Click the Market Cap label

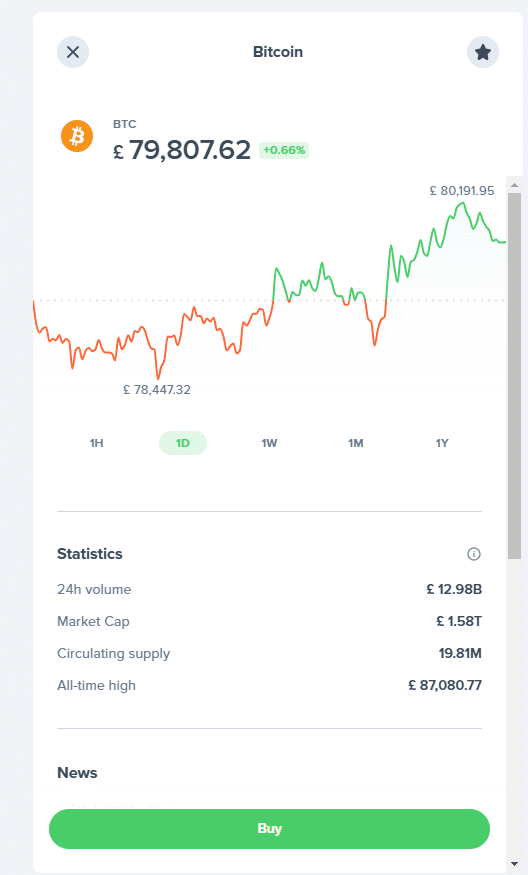click(93, 621)
